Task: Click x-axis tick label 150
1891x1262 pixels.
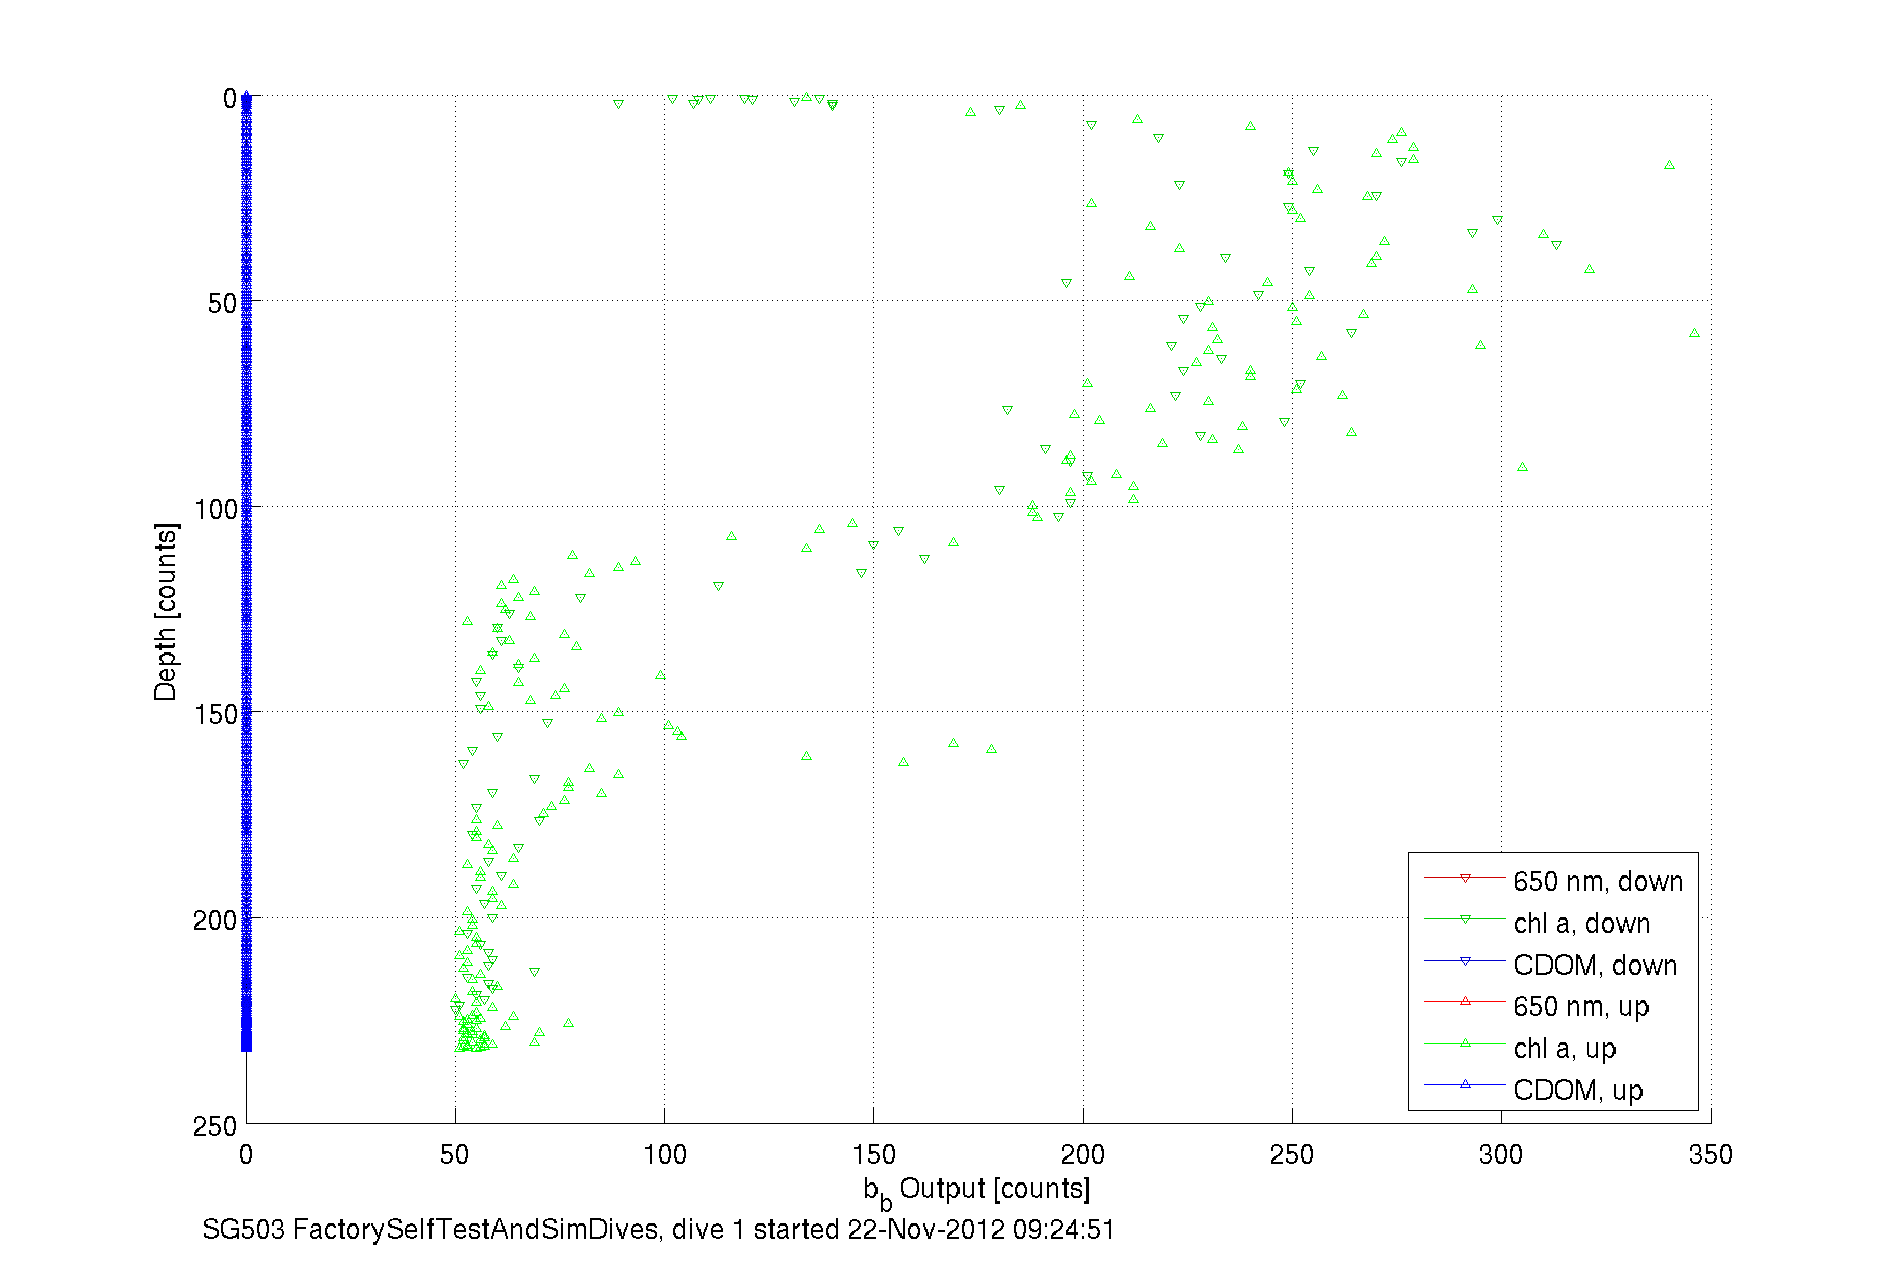Action: 874,1155
